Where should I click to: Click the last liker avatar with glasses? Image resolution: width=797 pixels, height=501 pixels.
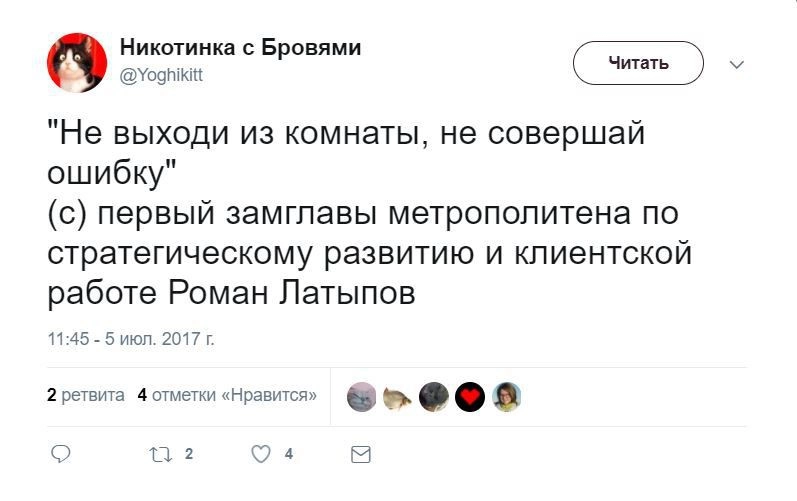pyautogui.click(x=506, y=397)
